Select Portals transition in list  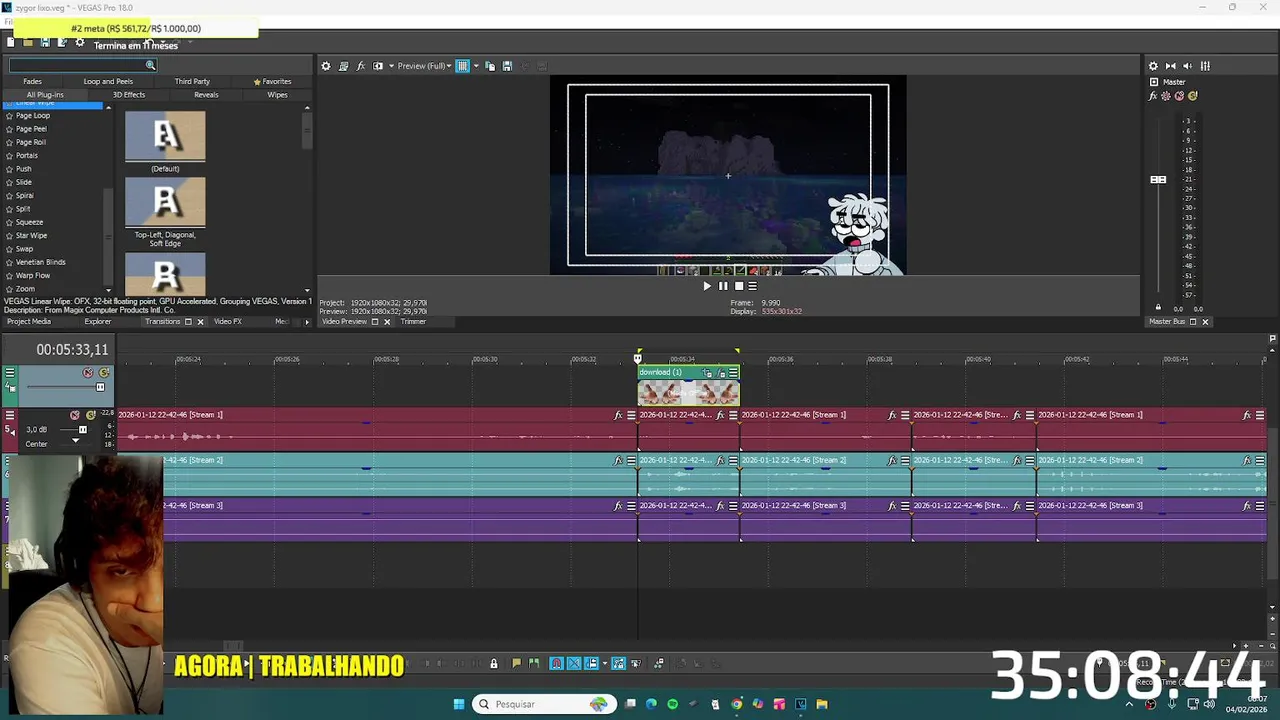tap(27, 155)
